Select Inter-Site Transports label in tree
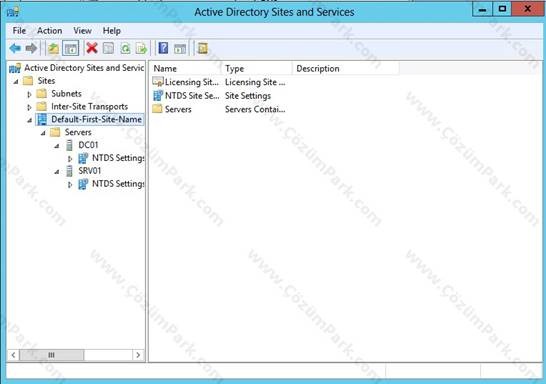The image size is (546, 384). click(x=89, y=106)
